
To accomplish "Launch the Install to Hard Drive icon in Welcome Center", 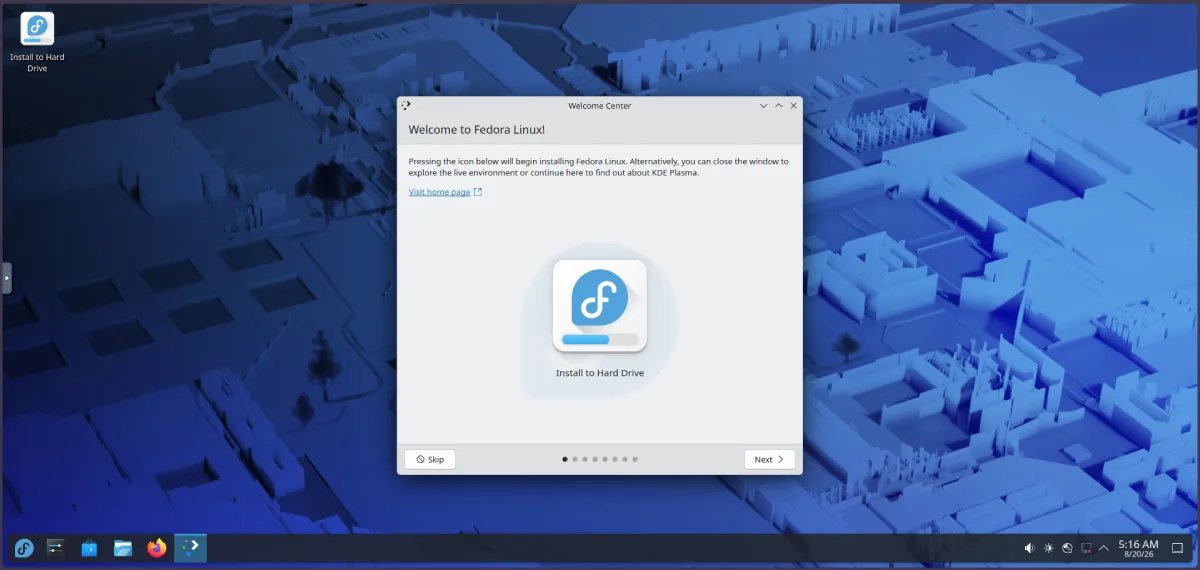I will [600, 306].
